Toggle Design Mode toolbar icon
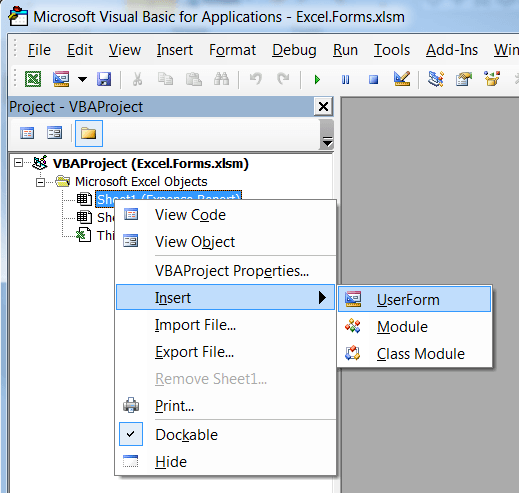This screenshot has width=519, height=493. 402,79
